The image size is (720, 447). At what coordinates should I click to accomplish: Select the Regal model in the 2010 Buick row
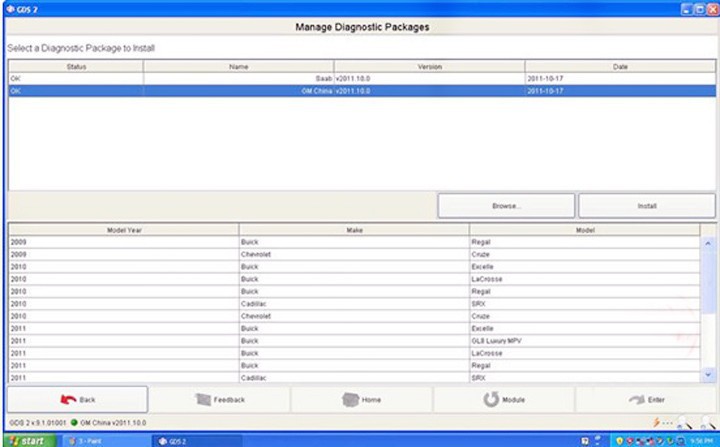585,292
